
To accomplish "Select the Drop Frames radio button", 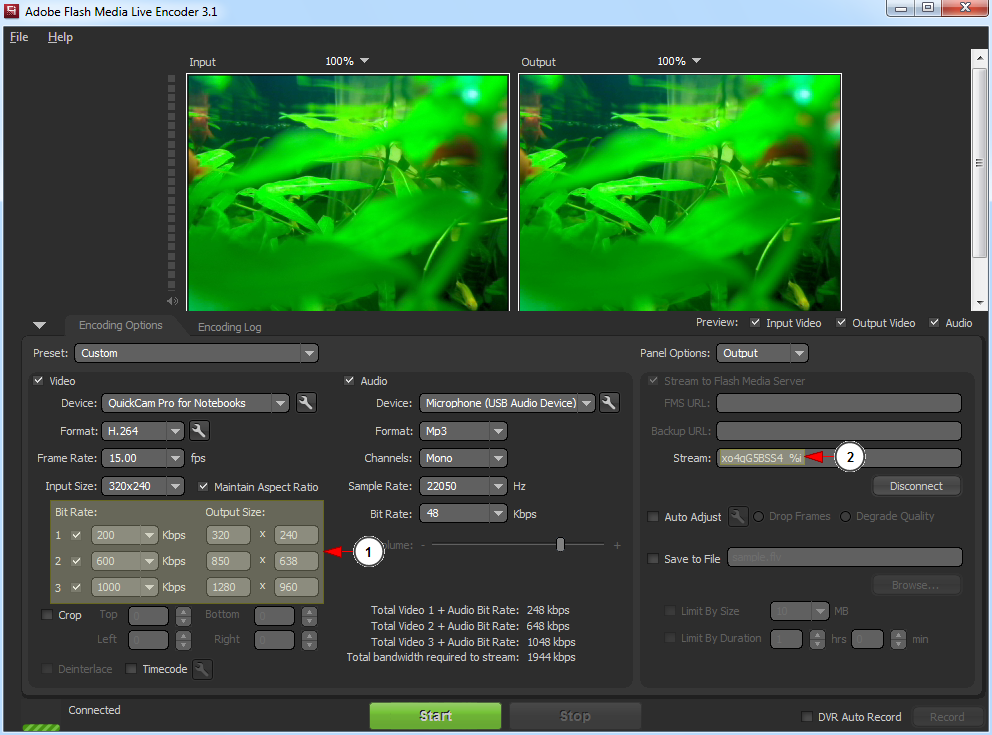I will (758, 516).
